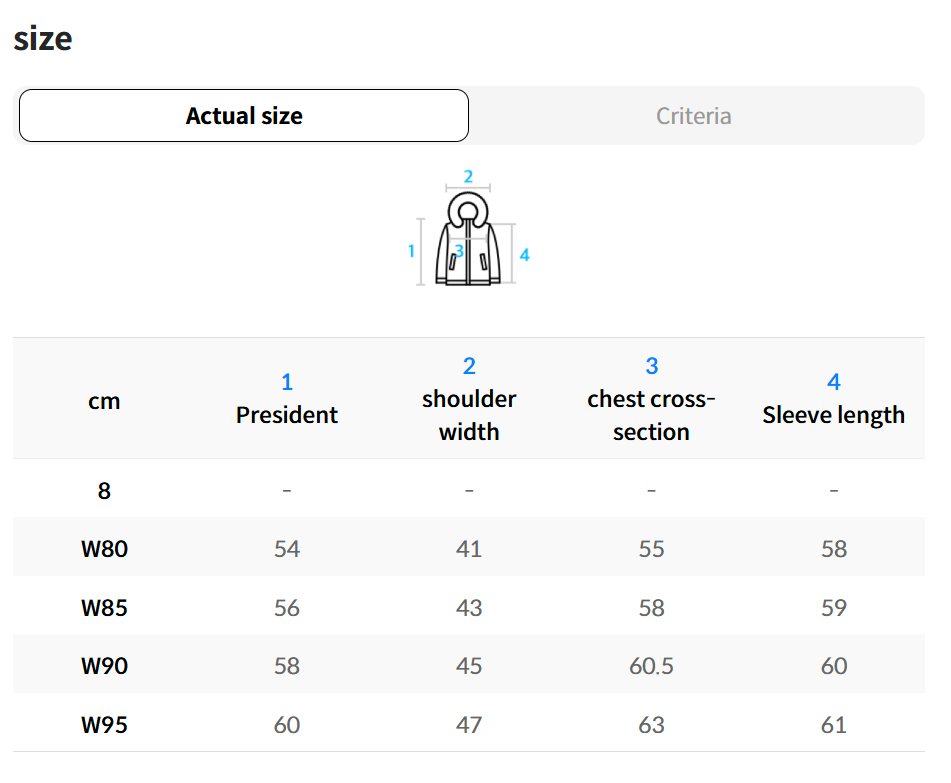Select the W80 size row label

click(104, 548)
